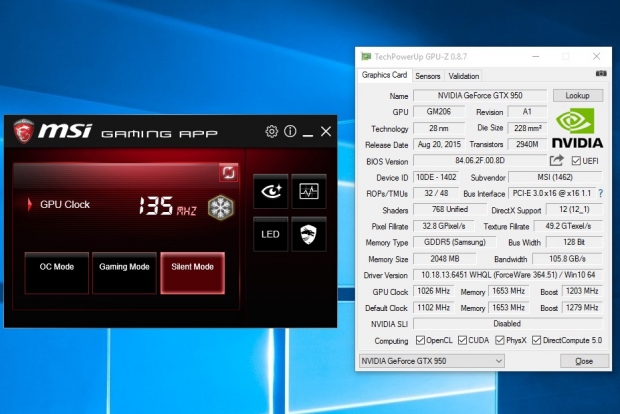Click the refresh icon in GPU Clock panel

pos(229,173)
